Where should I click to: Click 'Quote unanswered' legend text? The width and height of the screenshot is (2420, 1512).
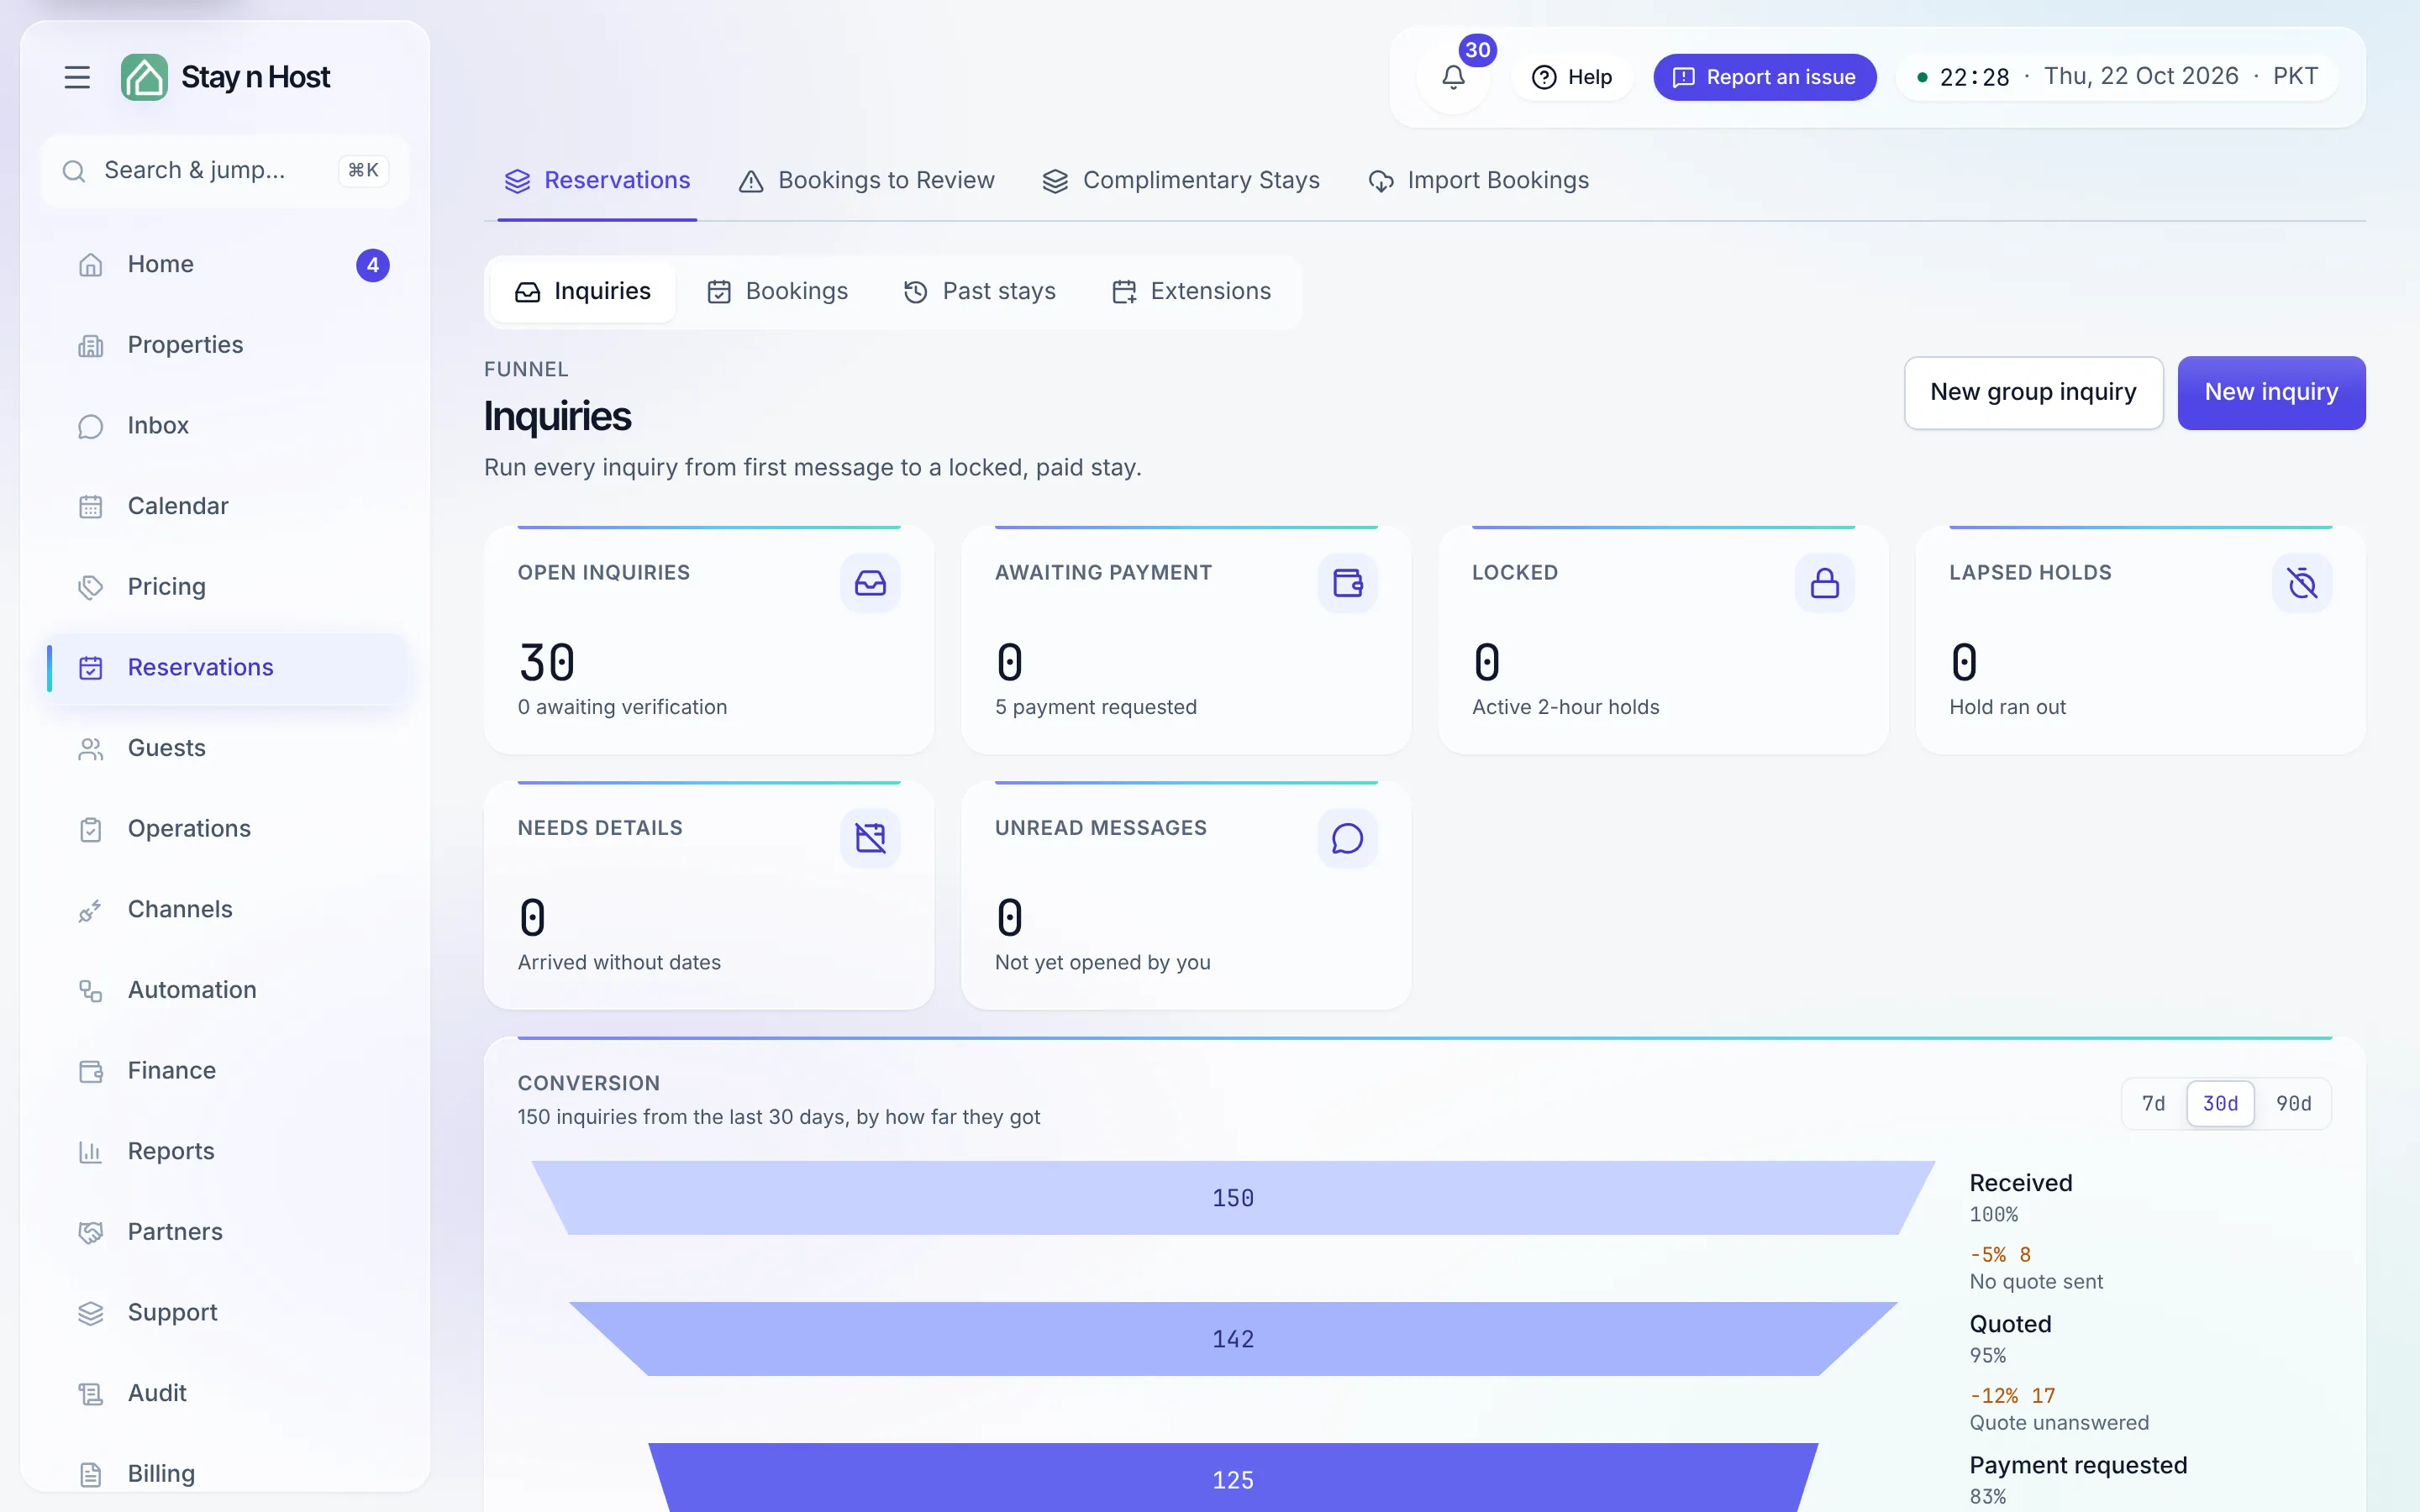point(2059,1422)
